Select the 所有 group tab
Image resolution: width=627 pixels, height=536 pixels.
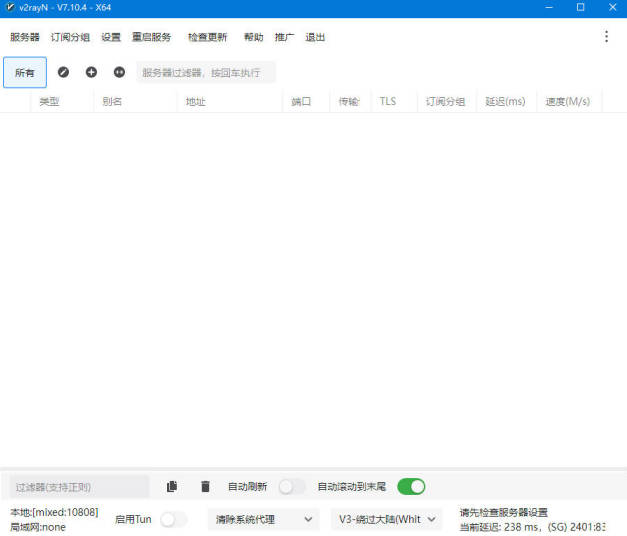click(25, 72)
